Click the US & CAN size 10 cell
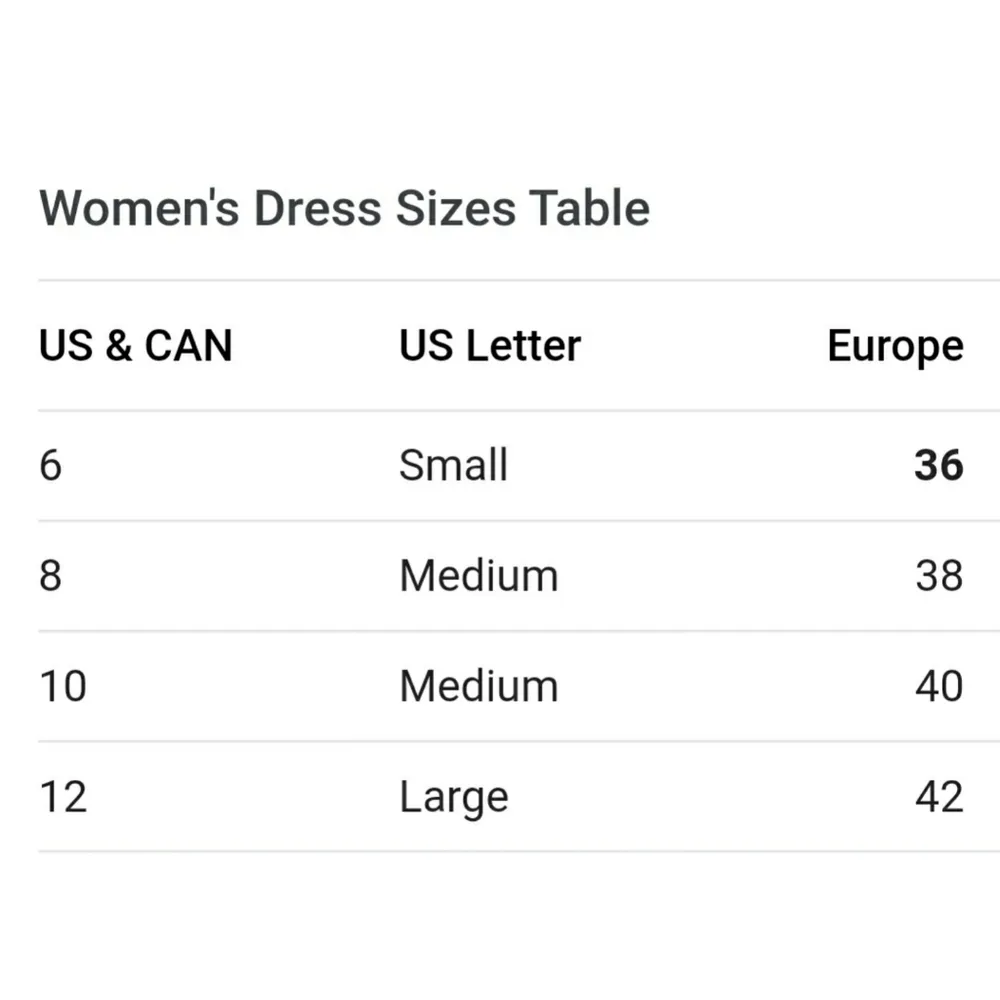 click(x=63, y=687)
